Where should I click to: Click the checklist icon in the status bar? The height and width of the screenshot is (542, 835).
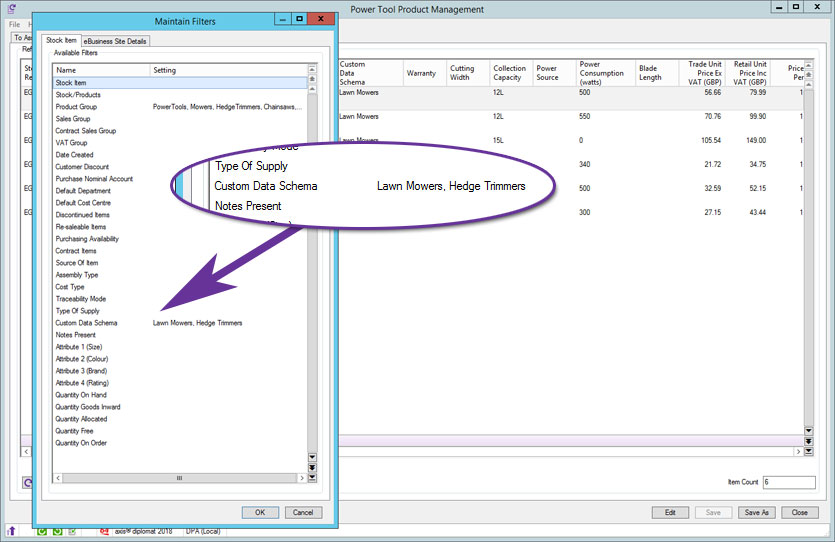[72, 531]
